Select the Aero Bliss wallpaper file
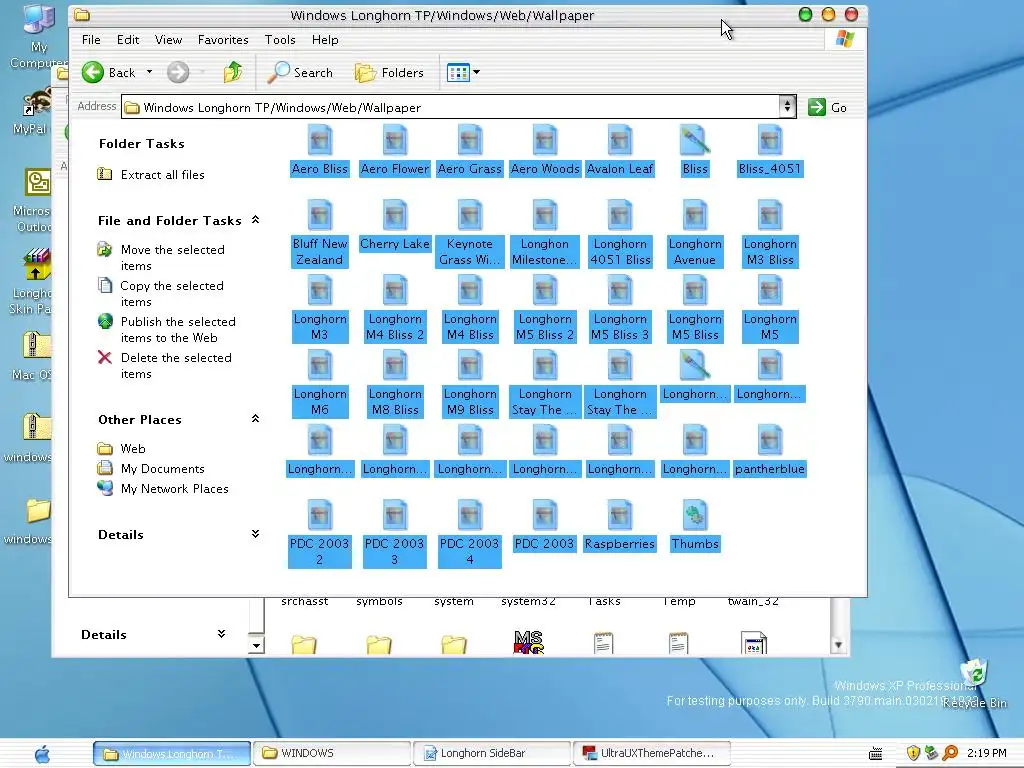The height and width of the screenshot is (768, 1024). (319, 150)
